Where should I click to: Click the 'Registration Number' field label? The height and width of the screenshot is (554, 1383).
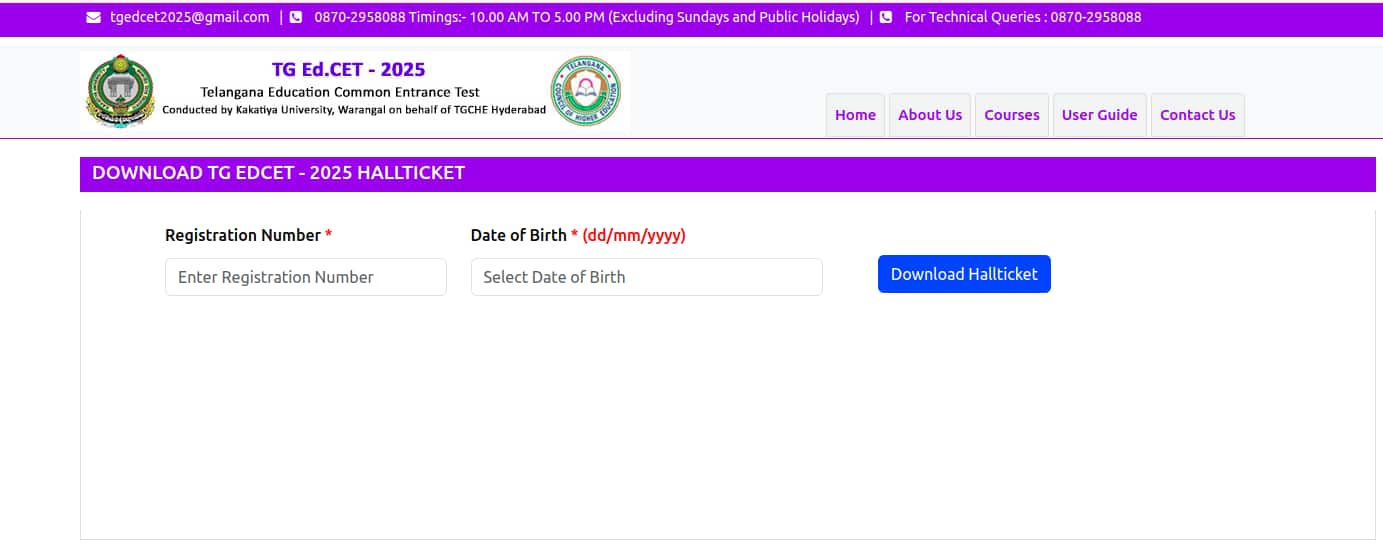point(243,235)
